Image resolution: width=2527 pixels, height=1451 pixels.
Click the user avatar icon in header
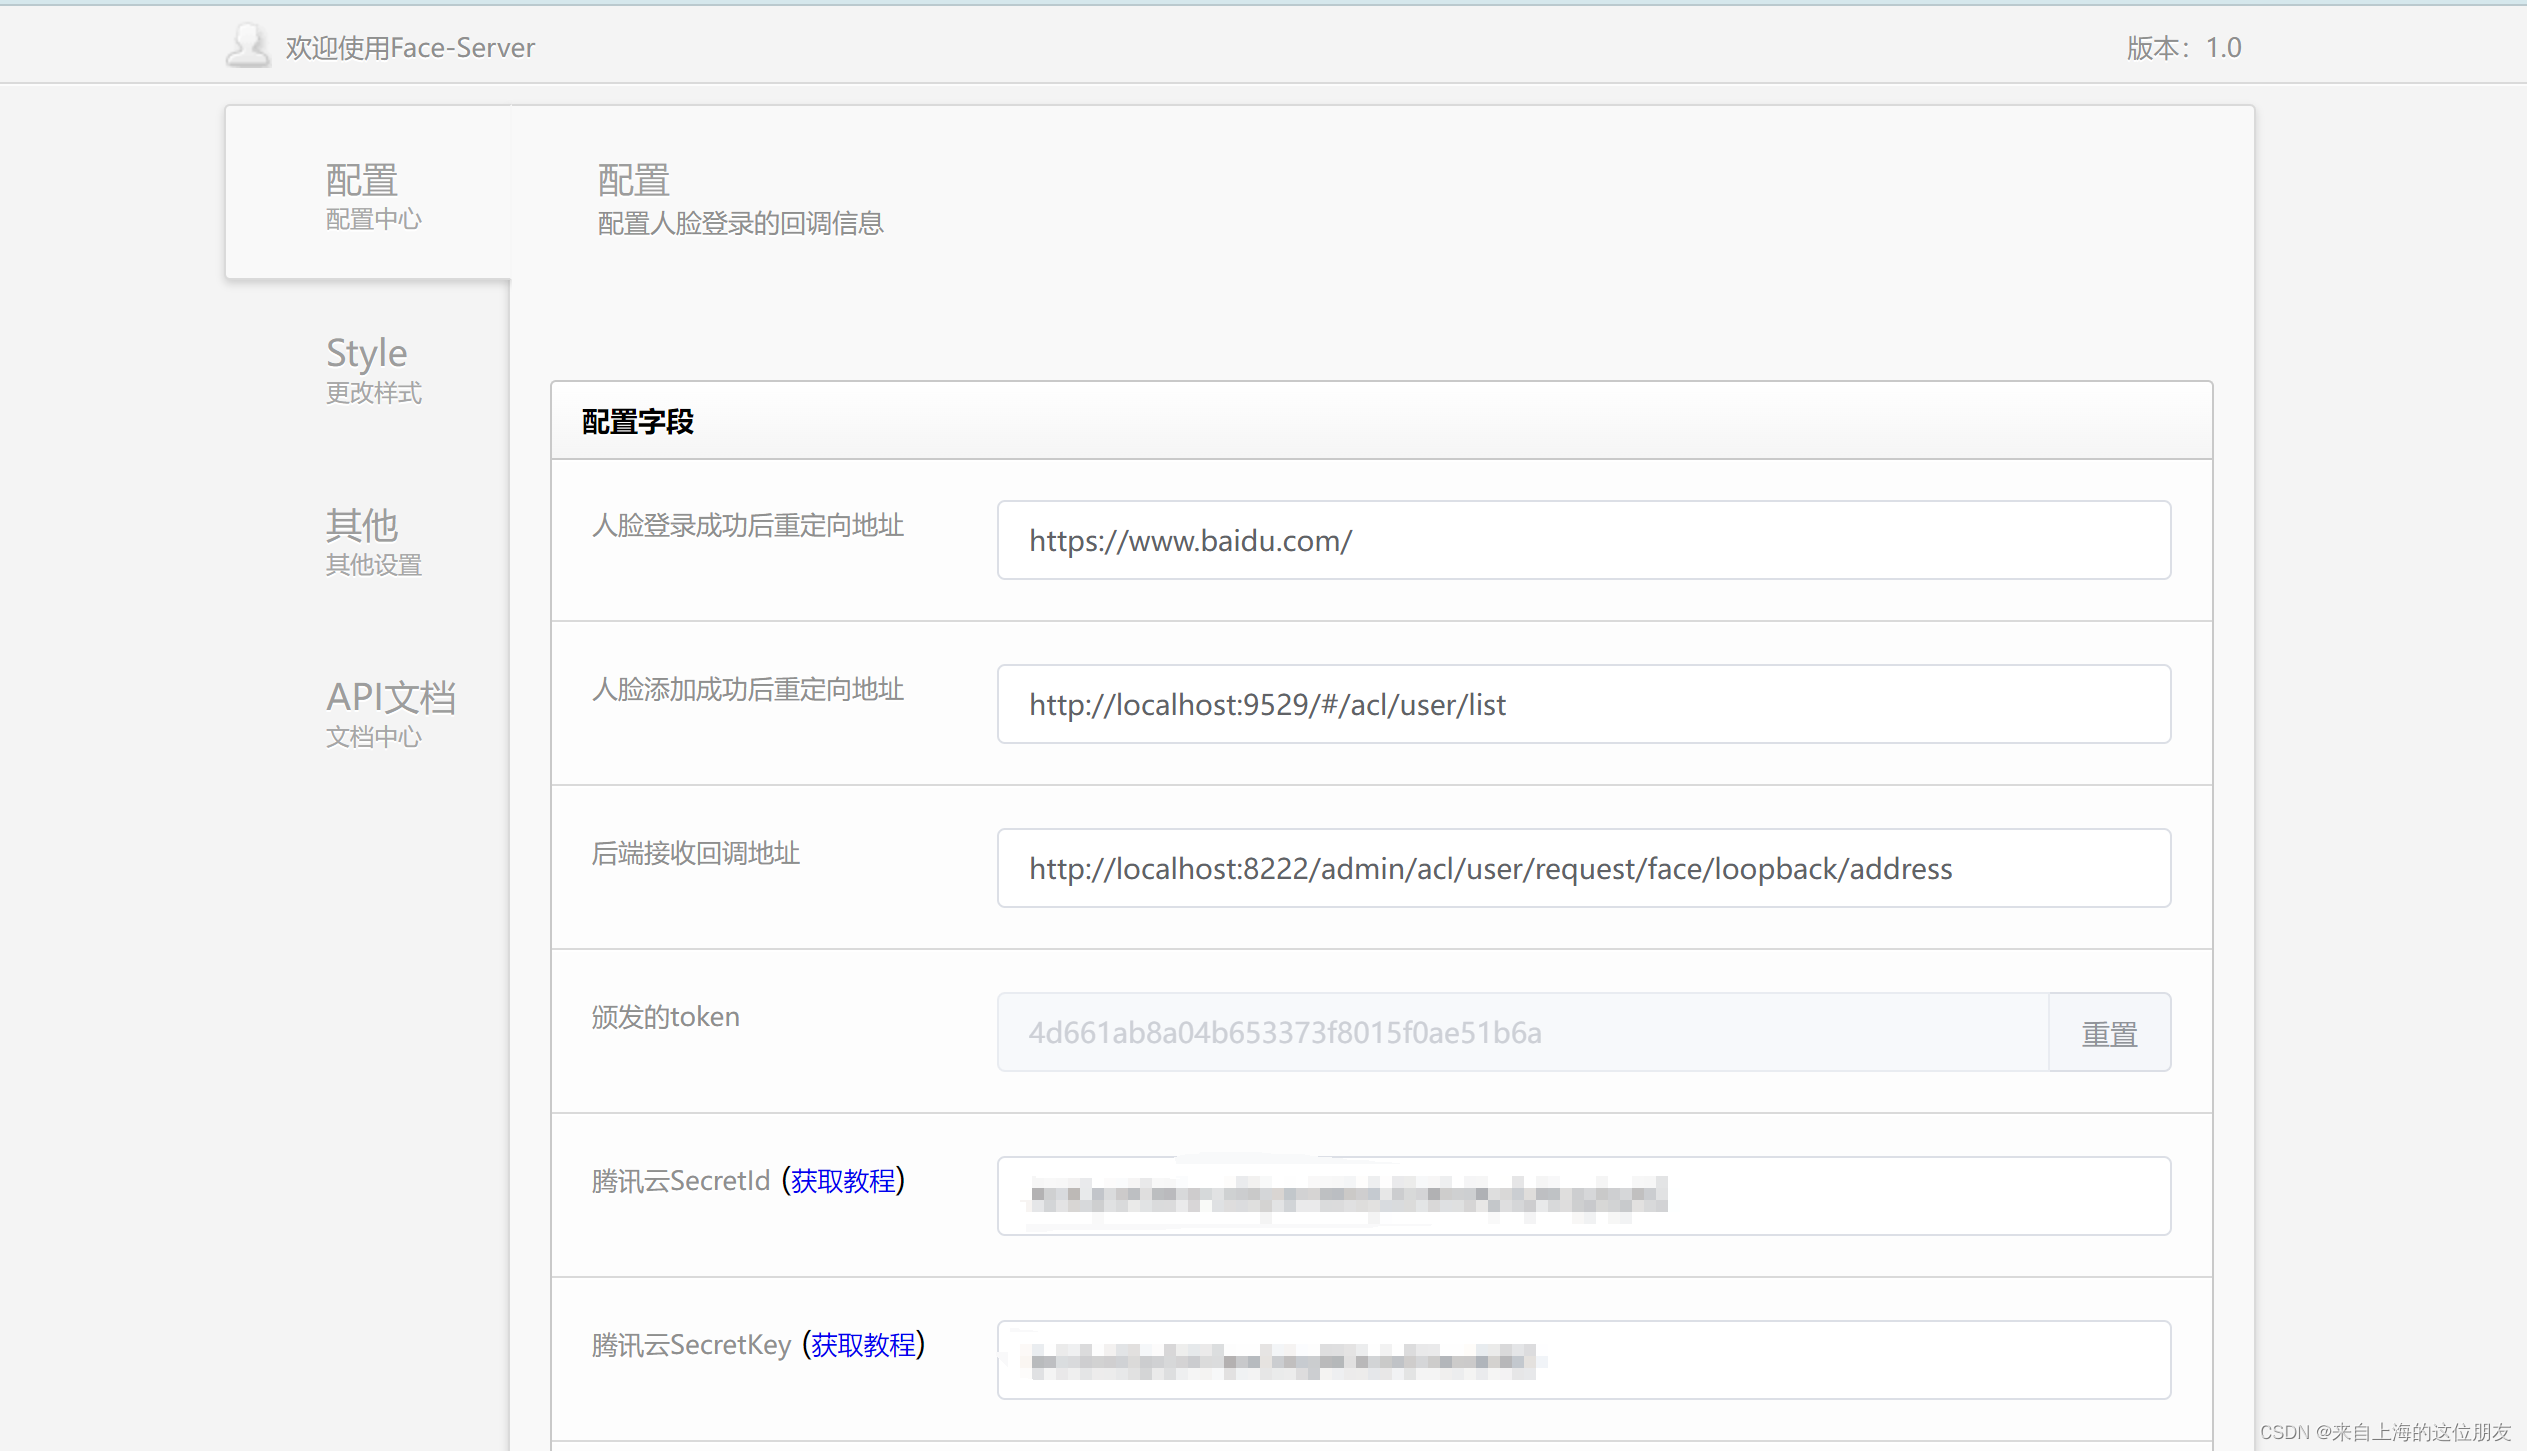click(x=247, y=46)
